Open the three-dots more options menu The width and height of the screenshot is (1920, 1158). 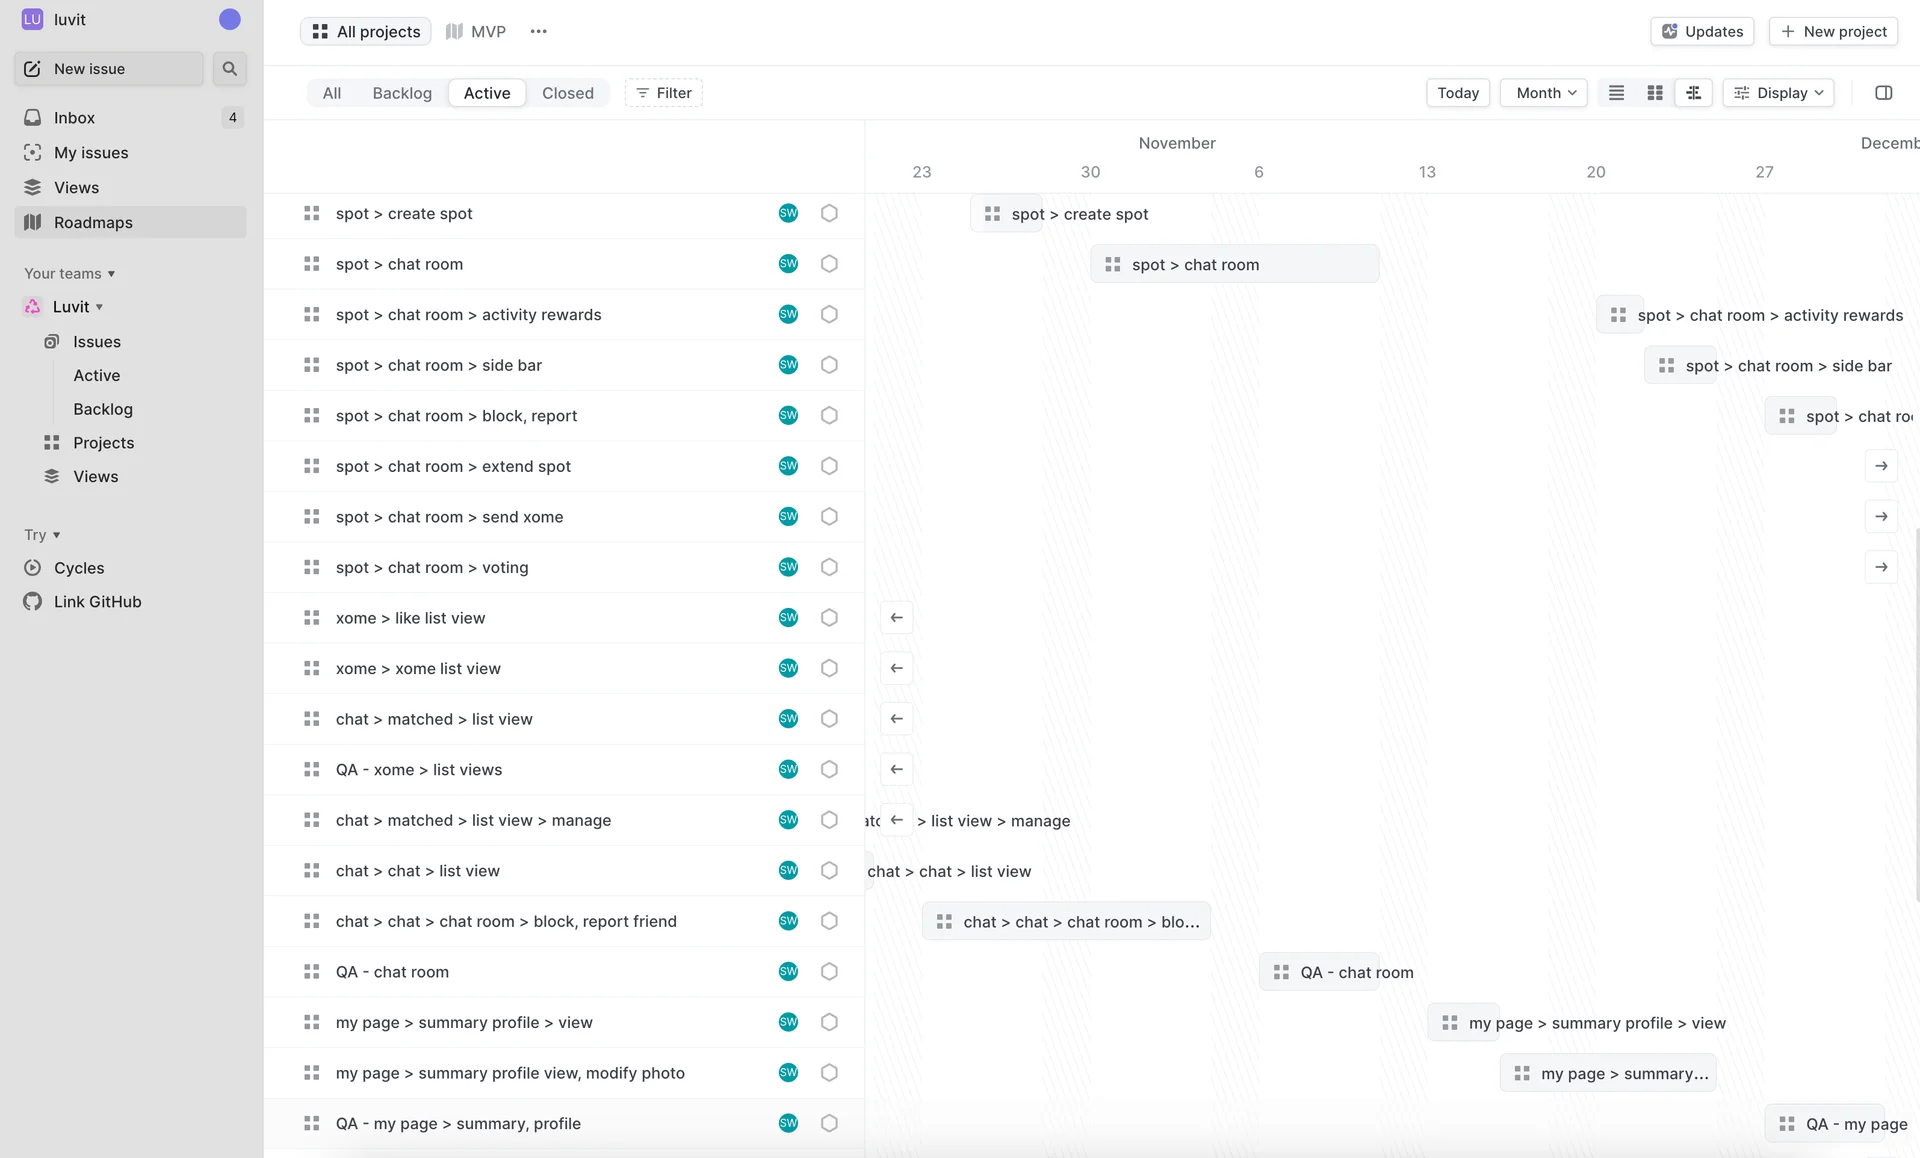pos(539,32)
